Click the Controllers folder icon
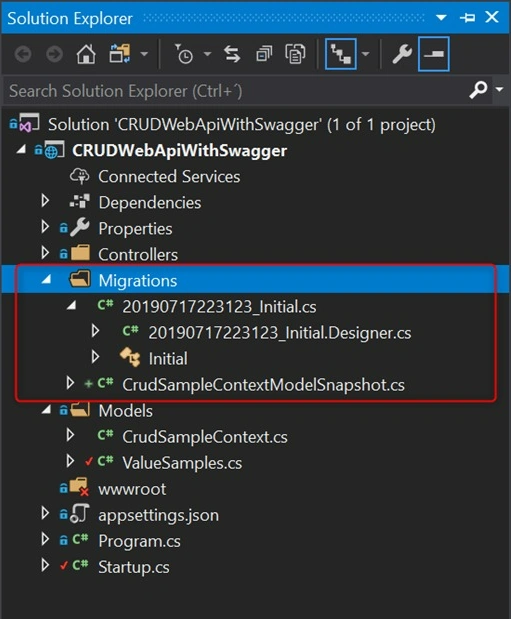Viewport: 511px width, 619px height. coord(80,253)
